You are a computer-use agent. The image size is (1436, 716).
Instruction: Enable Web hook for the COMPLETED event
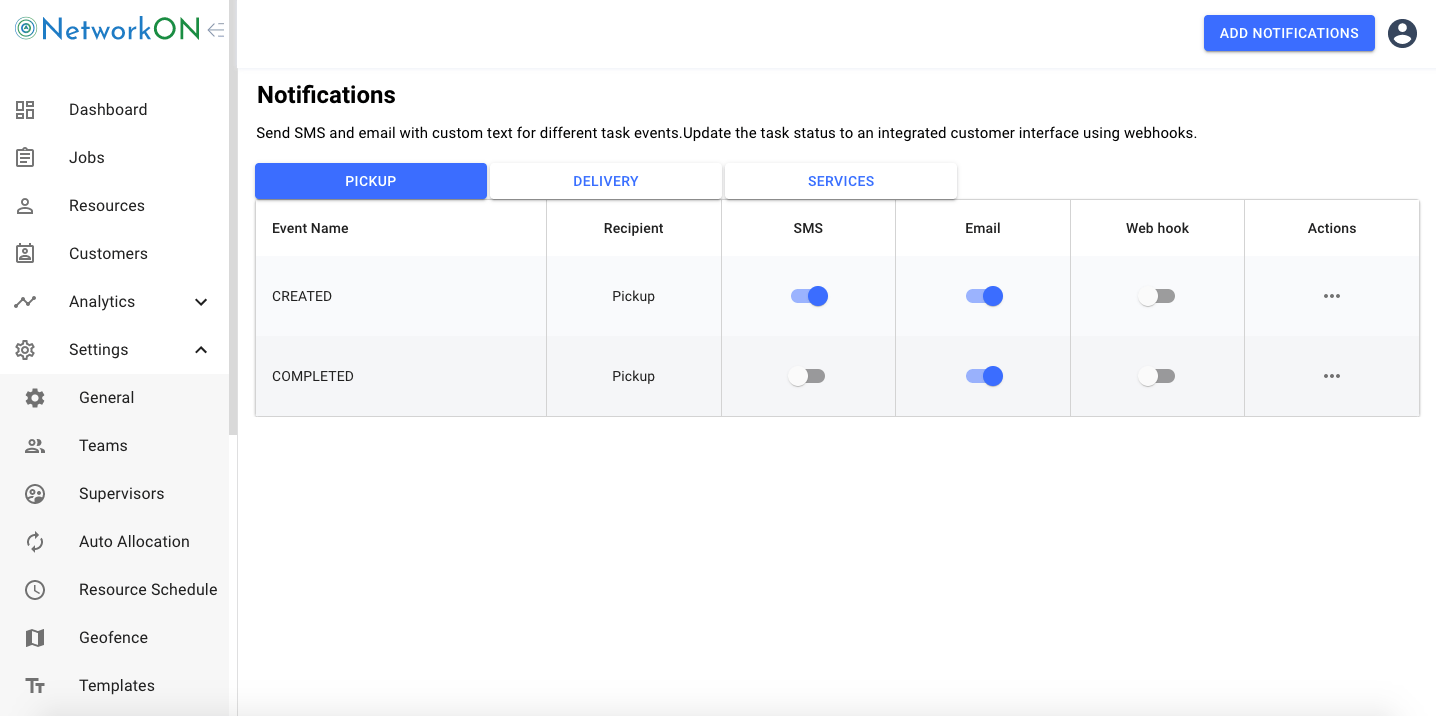click(x=1157, y=376)
